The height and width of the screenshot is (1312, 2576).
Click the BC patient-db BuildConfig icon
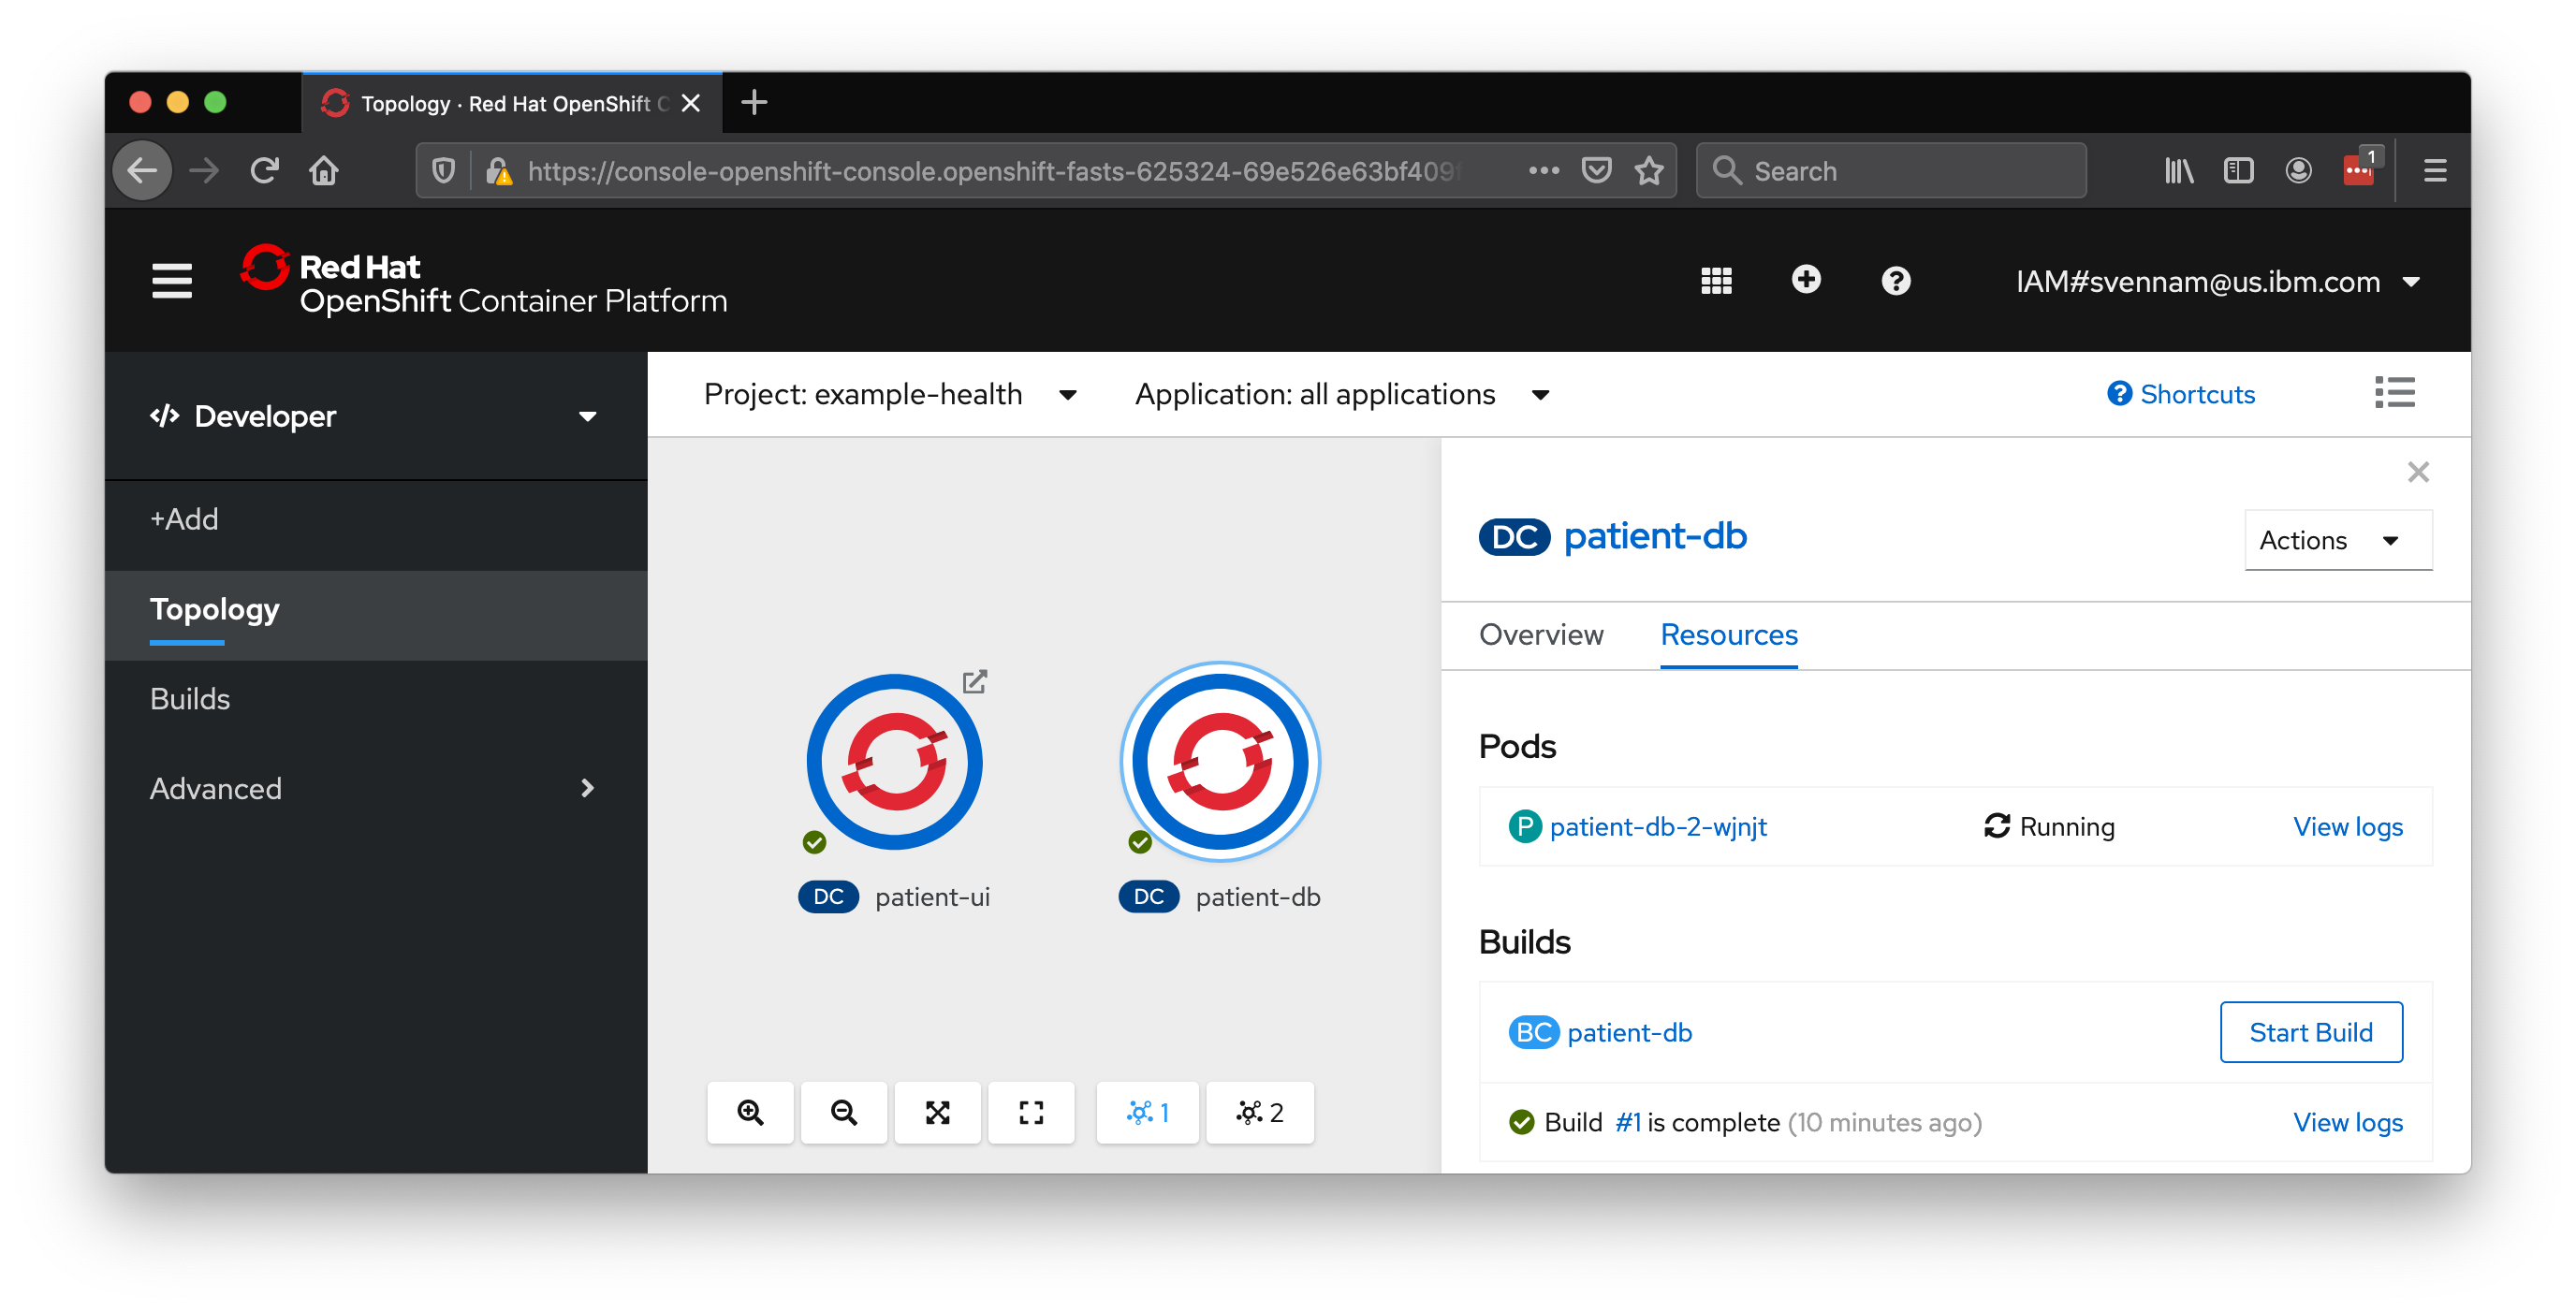[x=1529, y=1032]
